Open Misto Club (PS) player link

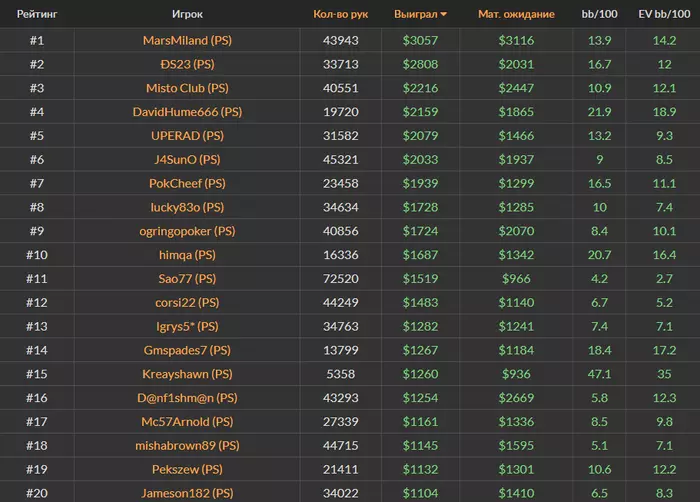(187, 88)
